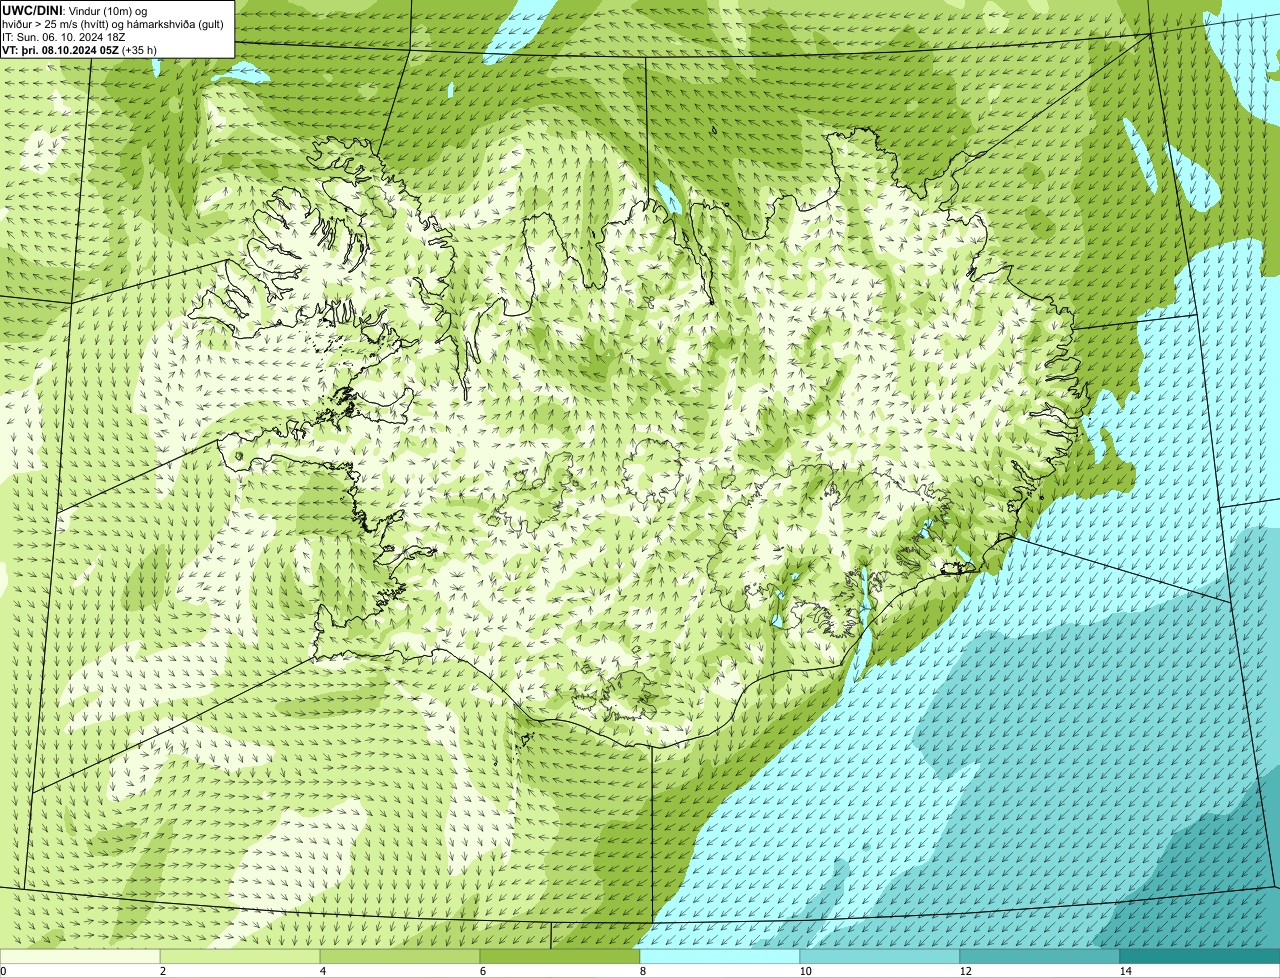Image resolution: width=1280 pixels, height=978 pixels.
Task: Click the 10–12 m/s turquoise legend swatch
Action: click(x=880, y=956)
